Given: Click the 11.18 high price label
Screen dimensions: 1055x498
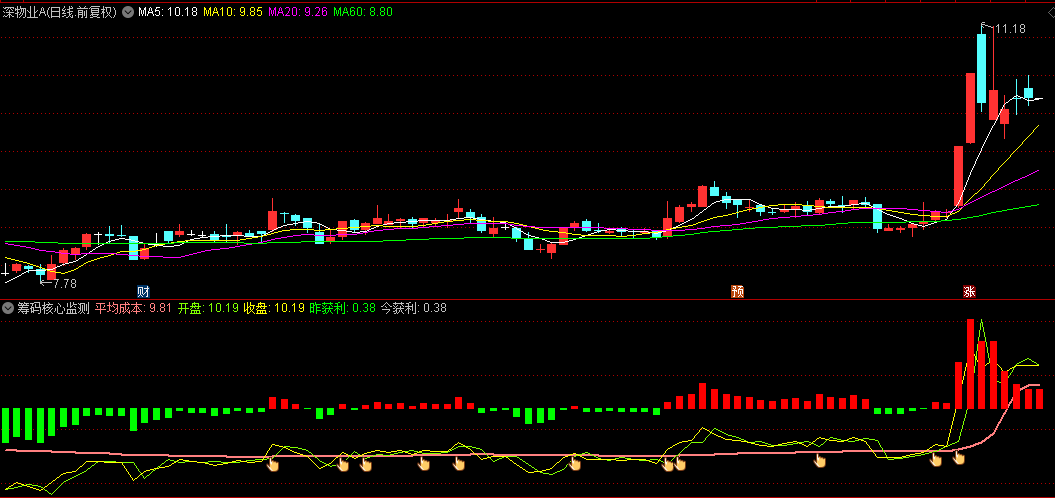Looking at the screenshot, I should [x=1010, y=28].
